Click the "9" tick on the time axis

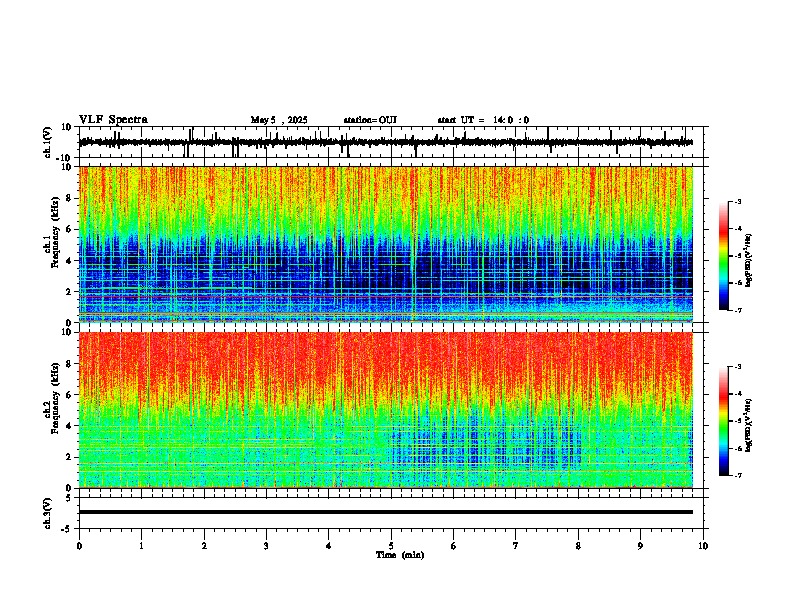[x=640, y=546]
